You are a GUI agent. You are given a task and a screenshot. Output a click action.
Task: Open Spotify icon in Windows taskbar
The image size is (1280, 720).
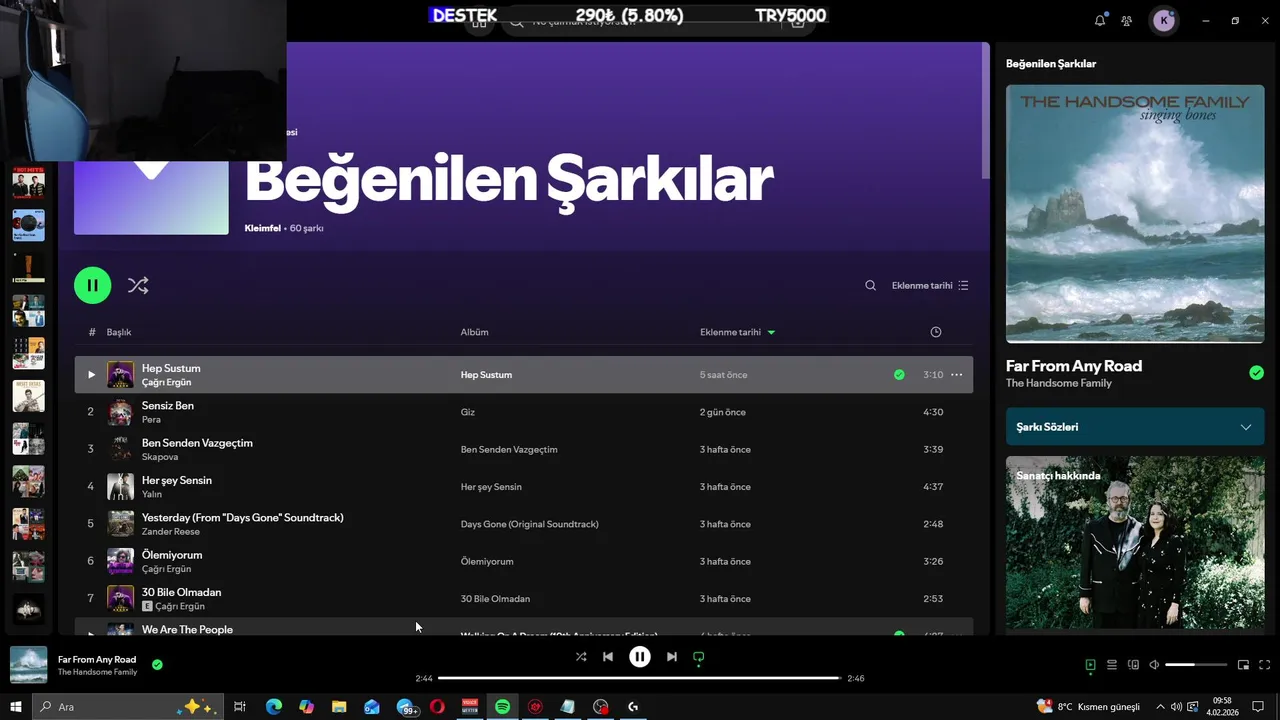(x=502, y=707)
